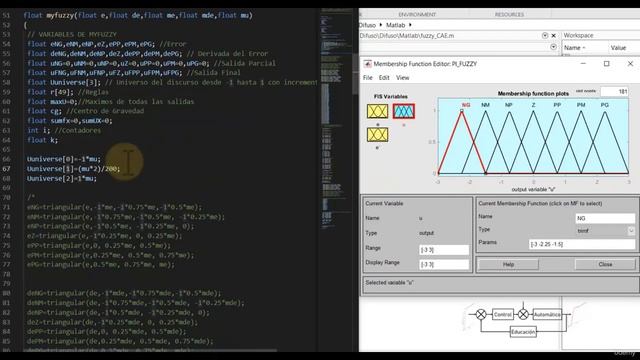Click the Display Range input field

point(444,264)
